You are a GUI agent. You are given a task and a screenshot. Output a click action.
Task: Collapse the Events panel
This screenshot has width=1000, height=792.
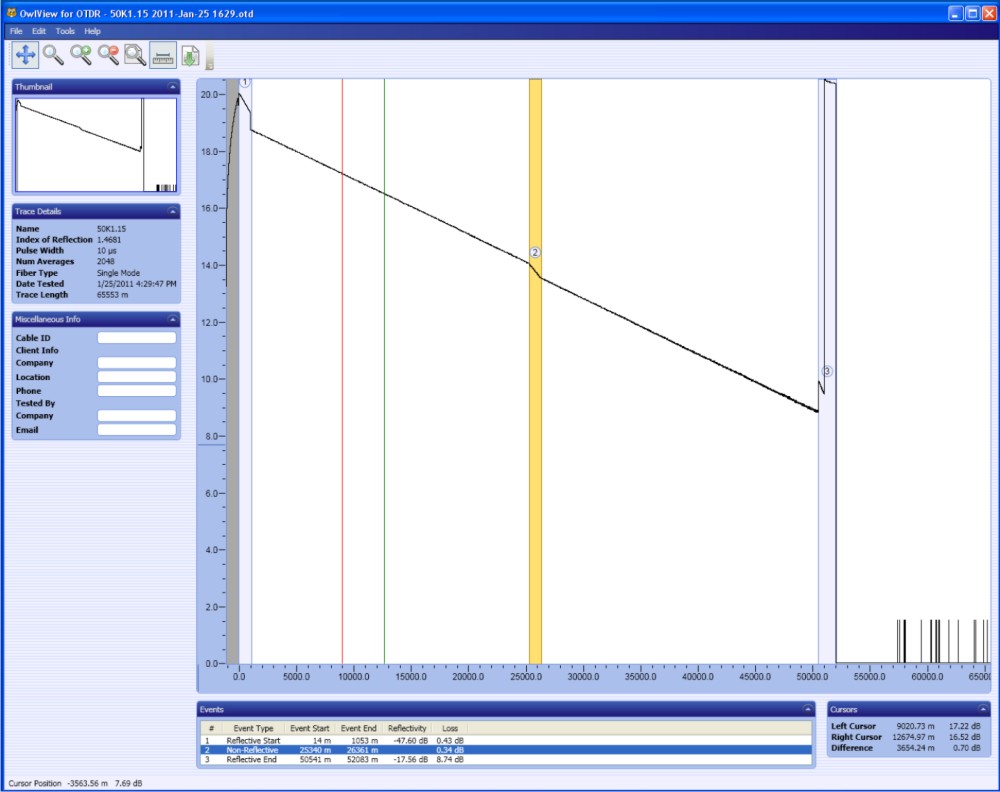(809, 709)
